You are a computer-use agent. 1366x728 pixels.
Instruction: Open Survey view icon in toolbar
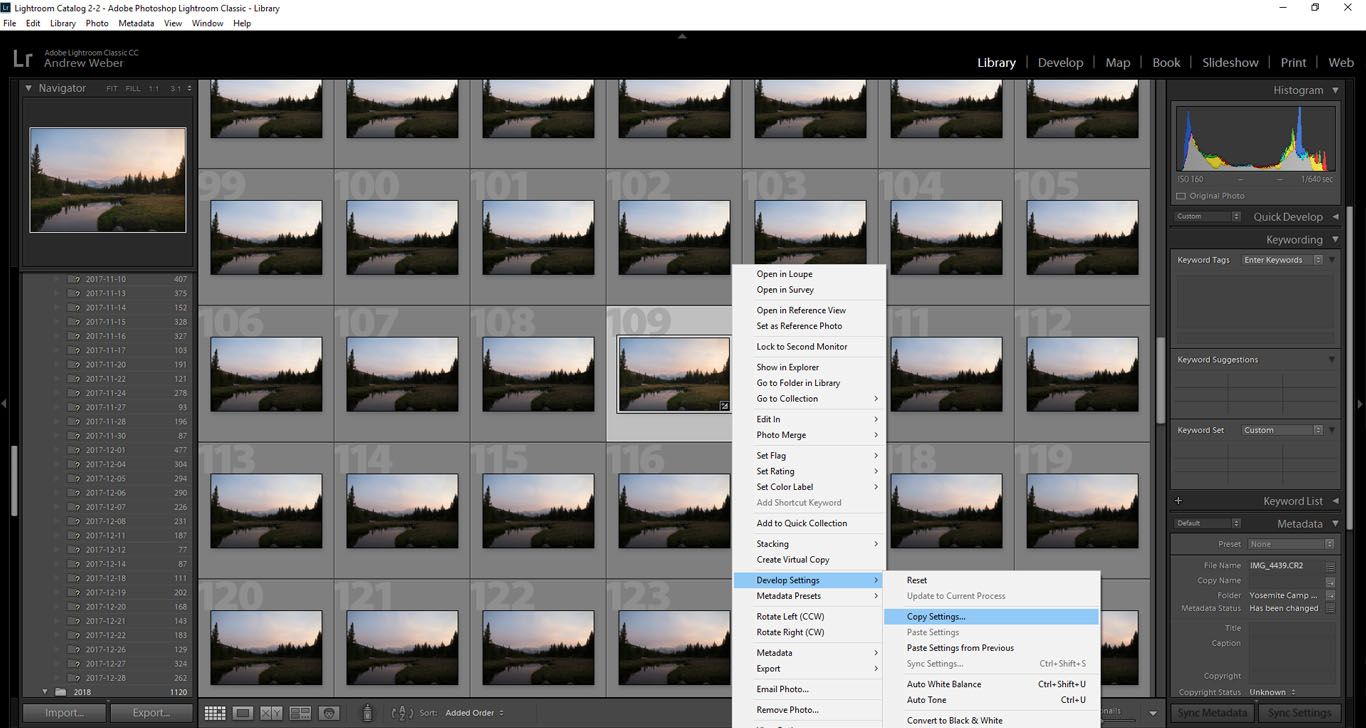click(x=300, y=713)
